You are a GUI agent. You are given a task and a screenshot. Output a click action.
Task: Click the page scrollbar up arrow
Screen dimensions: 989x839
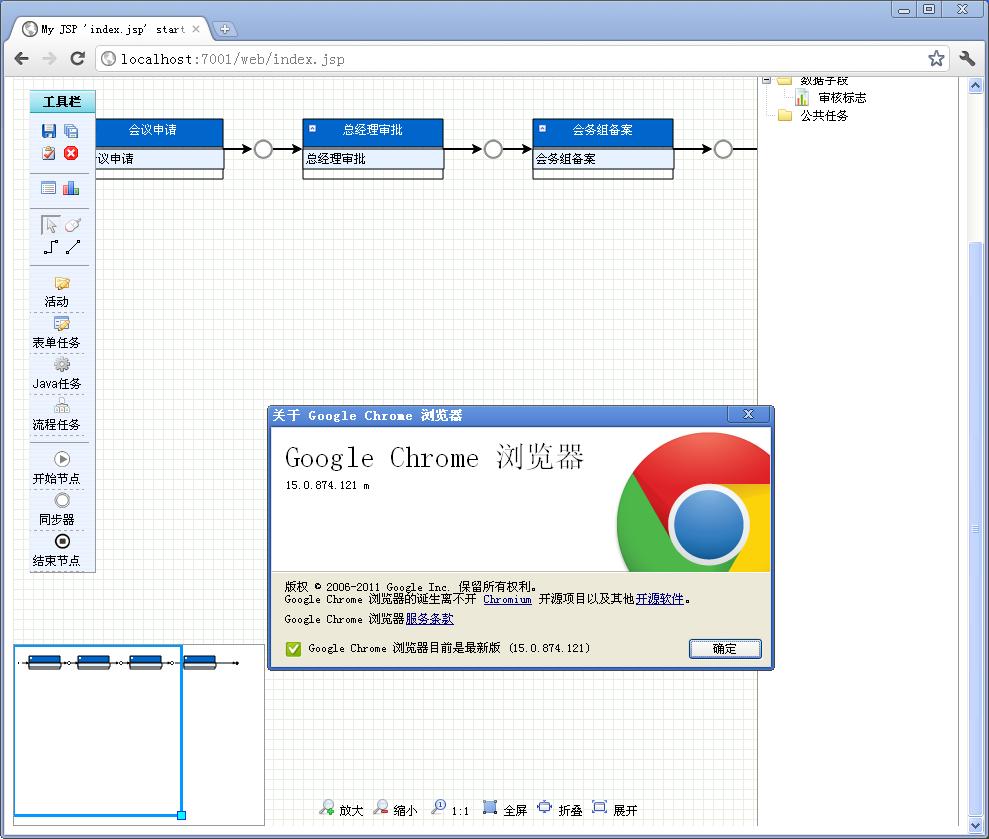[975, 86]
